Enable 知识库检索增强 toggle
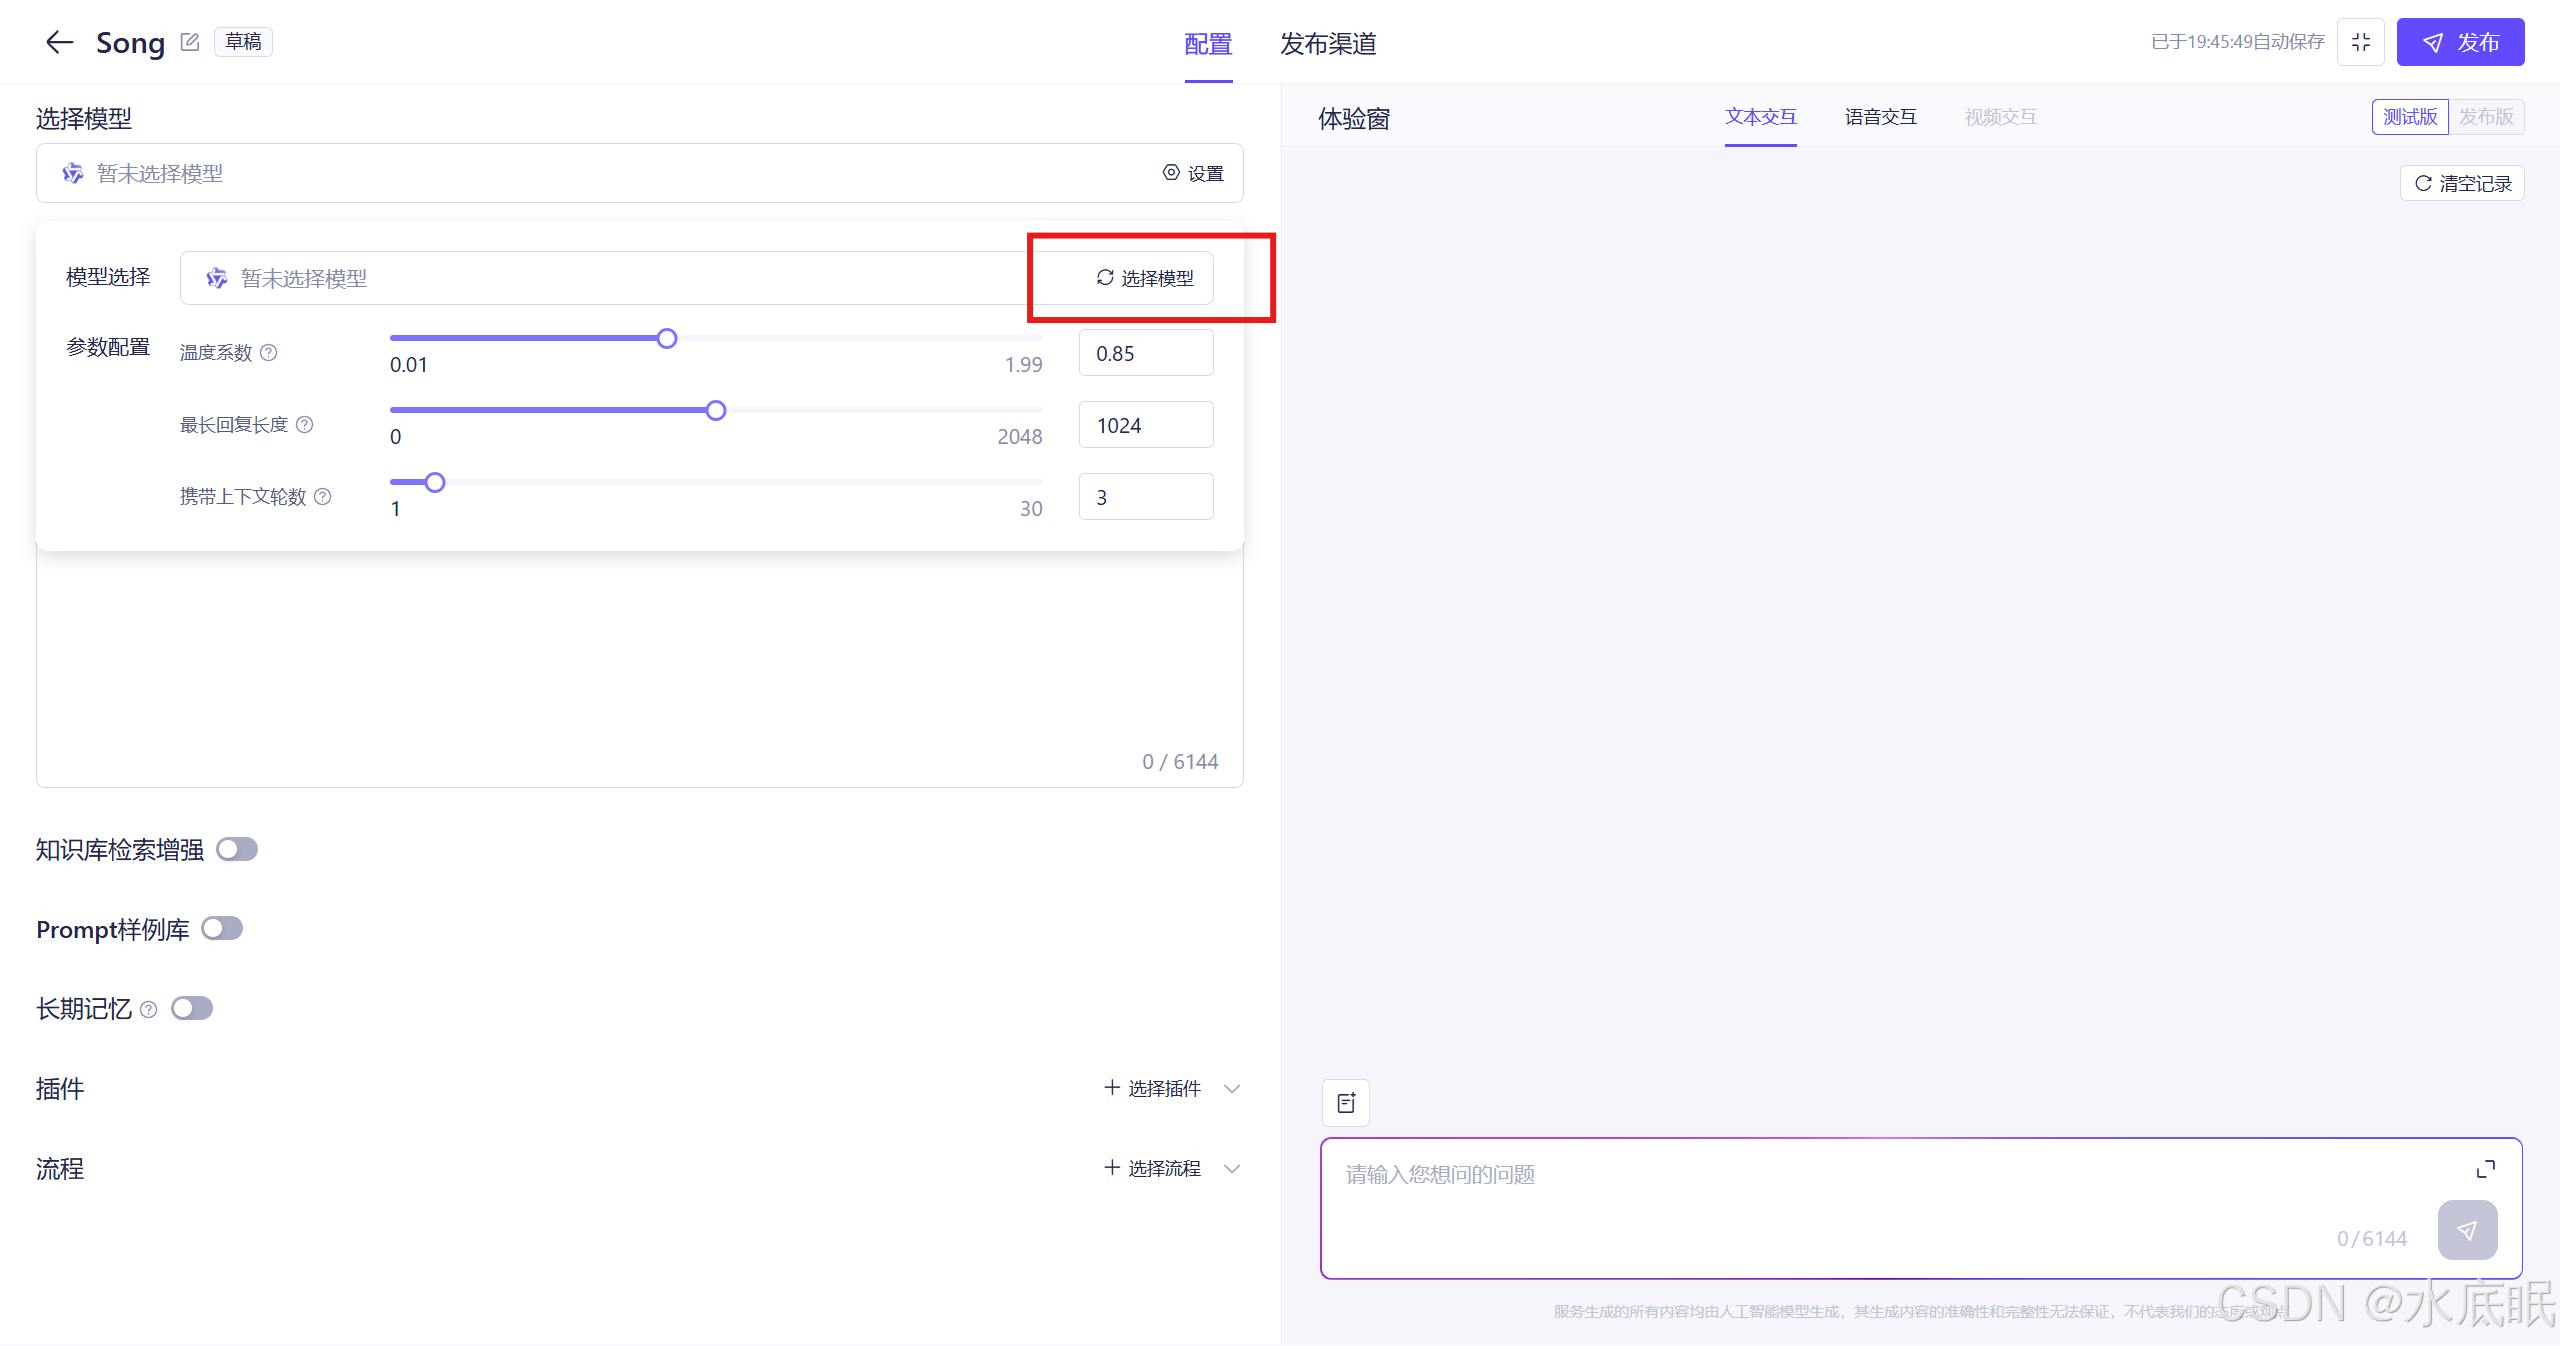2560x1346 pixels. 237,849
